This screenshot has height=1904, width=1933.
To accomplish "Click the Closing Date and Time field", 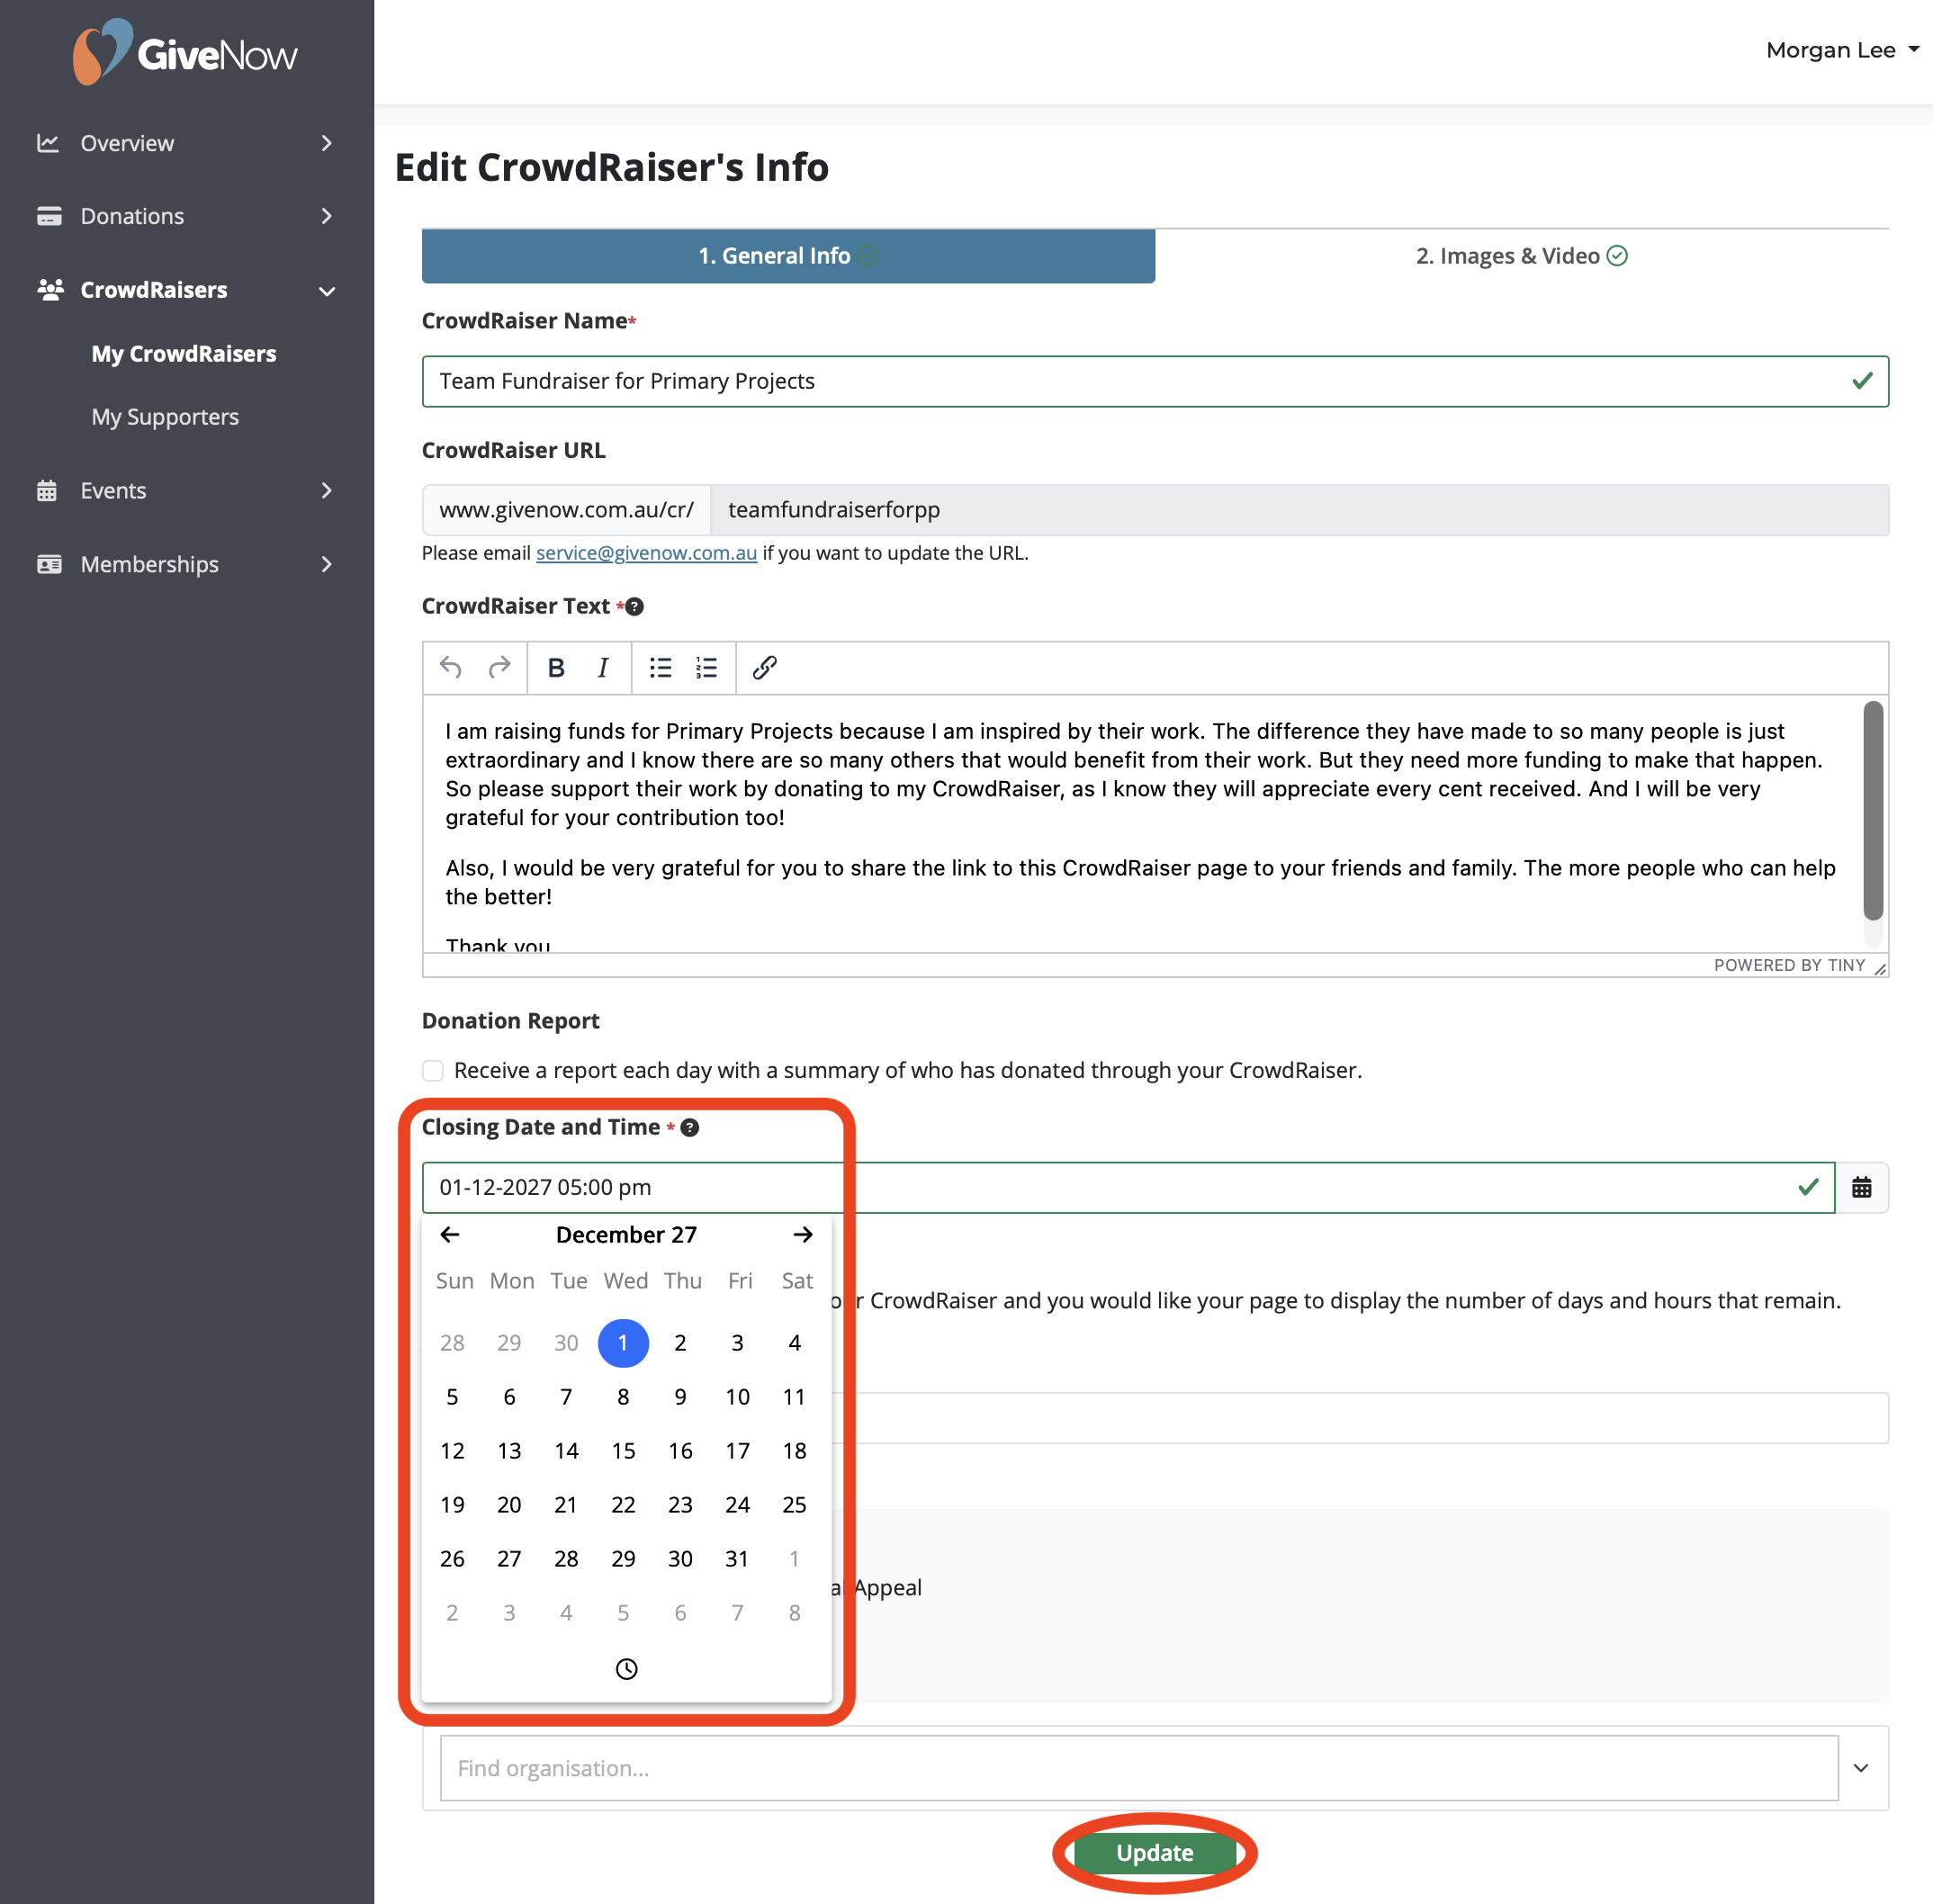I will pyautogui.click(x=1128, y=1187).
